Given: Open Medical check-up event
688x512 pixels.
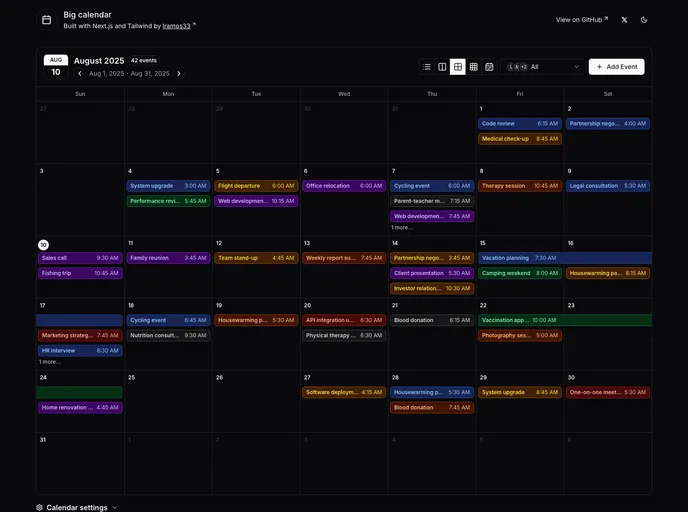Looking at the screenshot, I should pyautogui.click(x=520, y=139).
